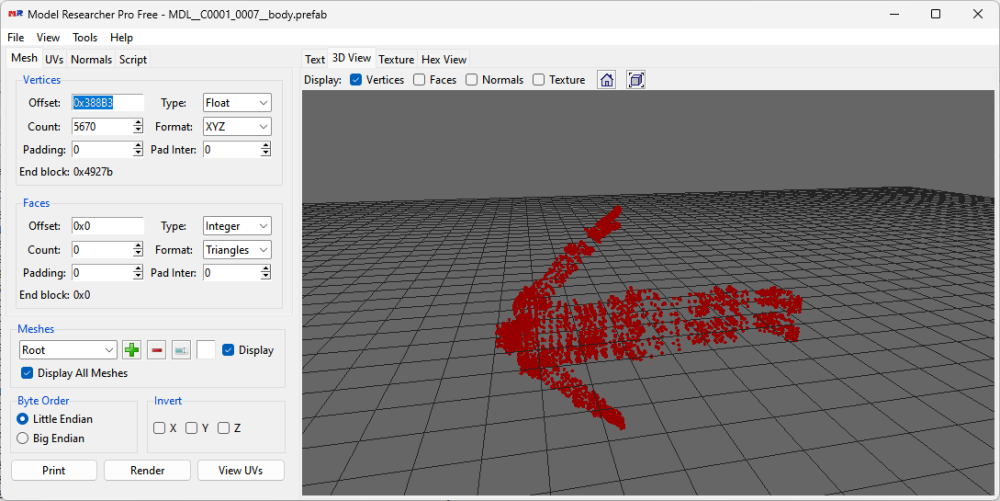Screen dimensions: 1000x501
Task: Check Invert X axis
Action: 159,428
